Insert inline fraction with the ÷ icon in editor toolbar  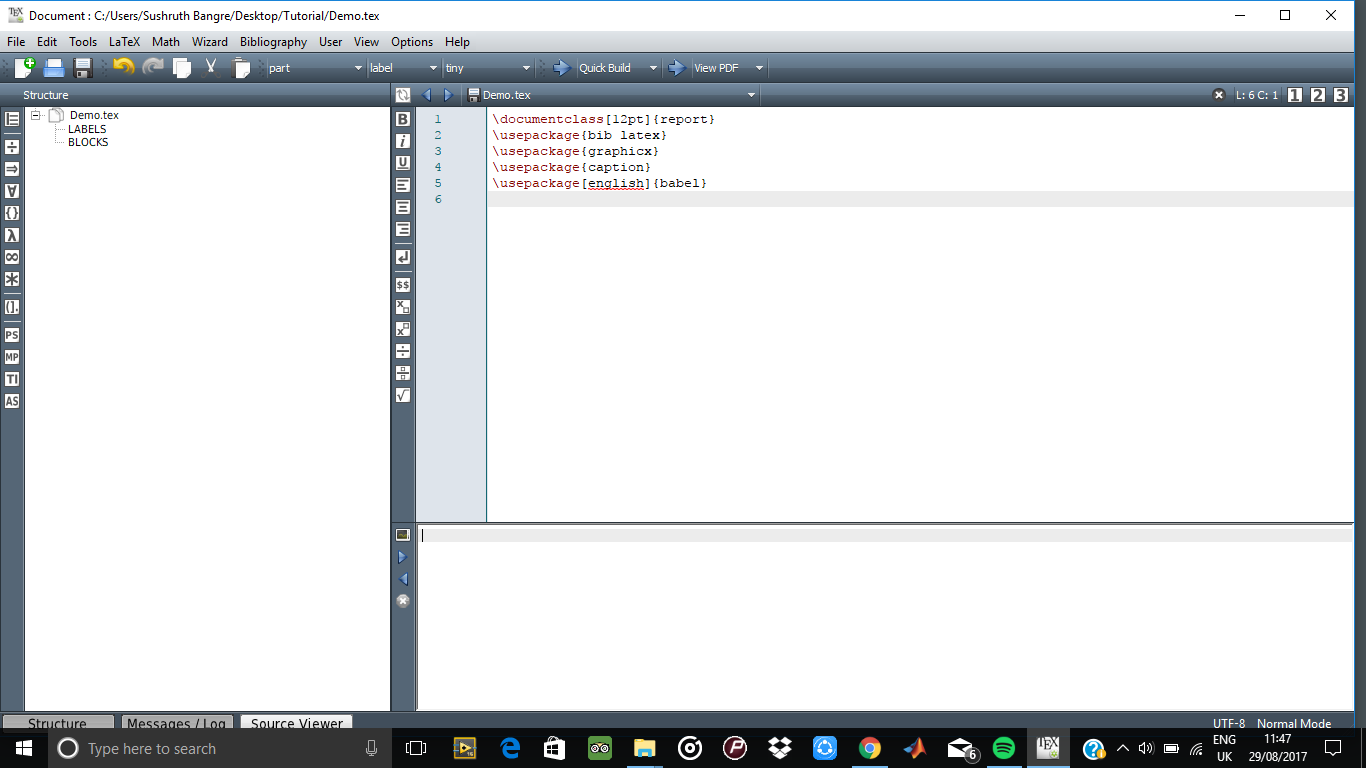pyautogui.click(x=403, y=351)
